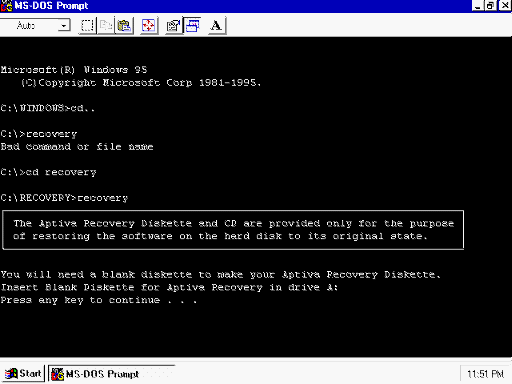512x384 pixels.
Task: Open Font settings with the A icon
Action: point(217,26)
